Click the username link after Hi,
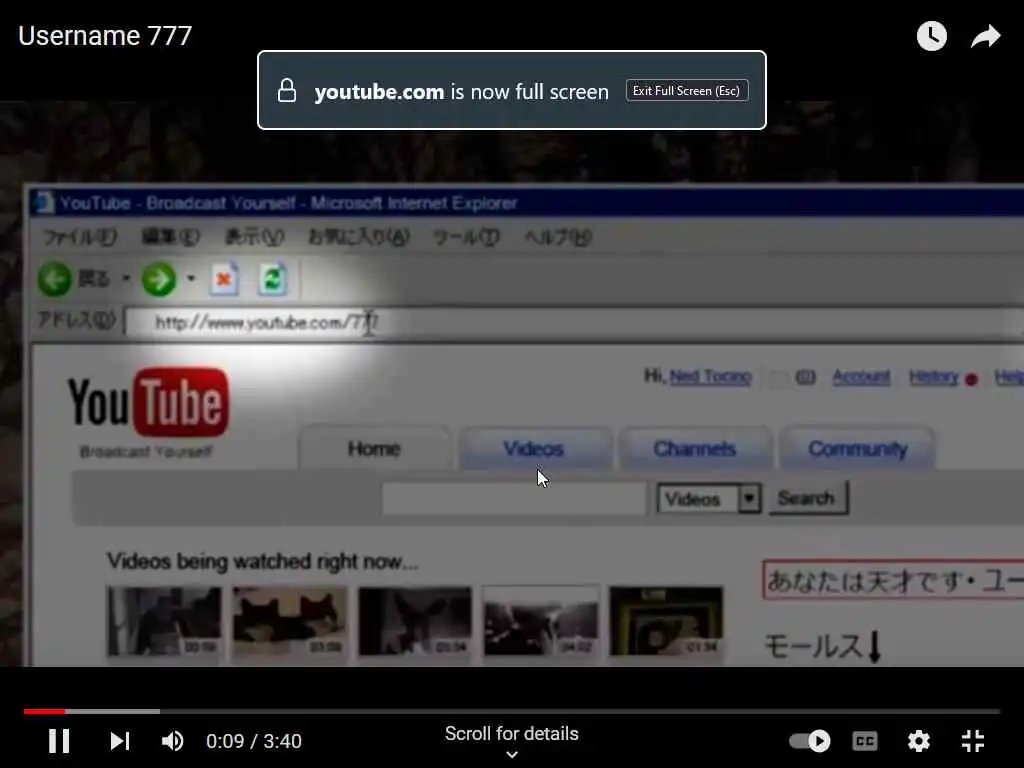This screenshot has height=768, width=1024. [711, 377]
